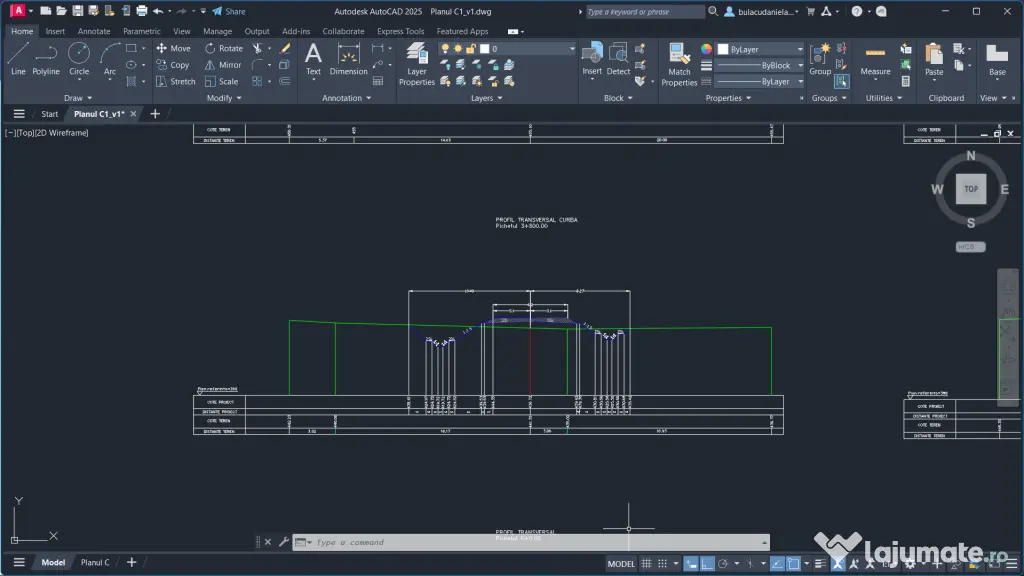Toggle snap mode dotted grid icon
Image resolution: width=1024 pixels, height=576 pixels.
click(662, 563)
